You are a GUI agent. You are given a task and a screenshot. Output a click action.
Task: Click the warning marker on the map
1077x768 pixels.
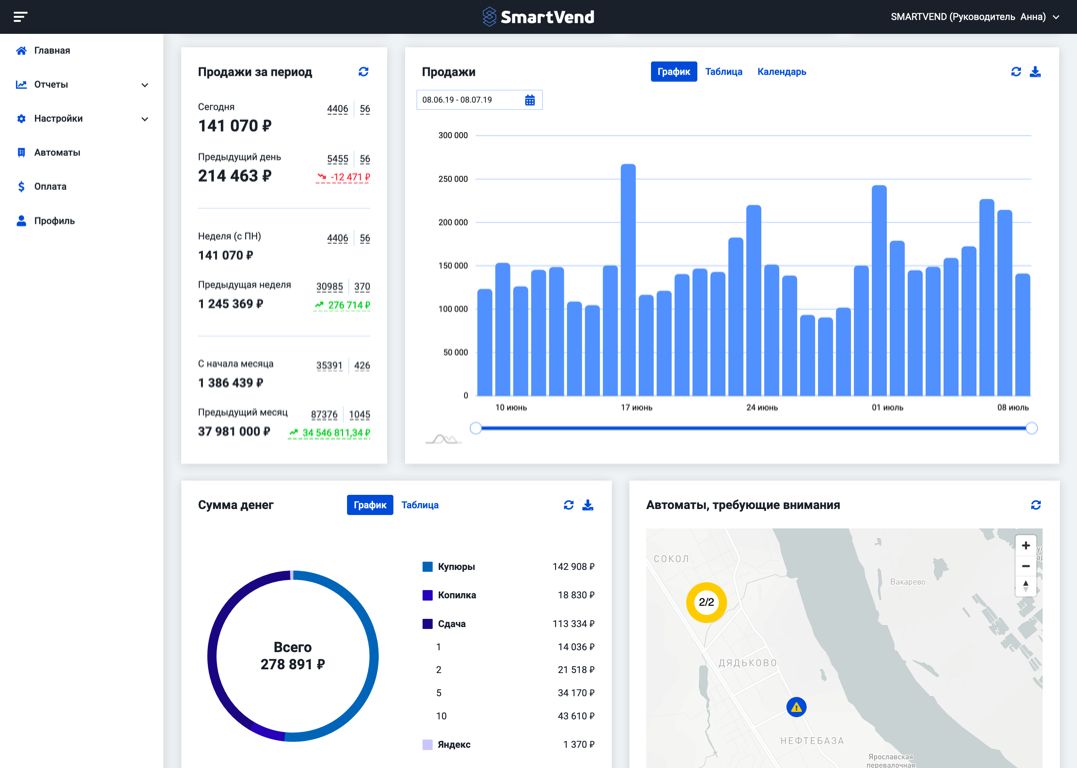click(796, 707)
